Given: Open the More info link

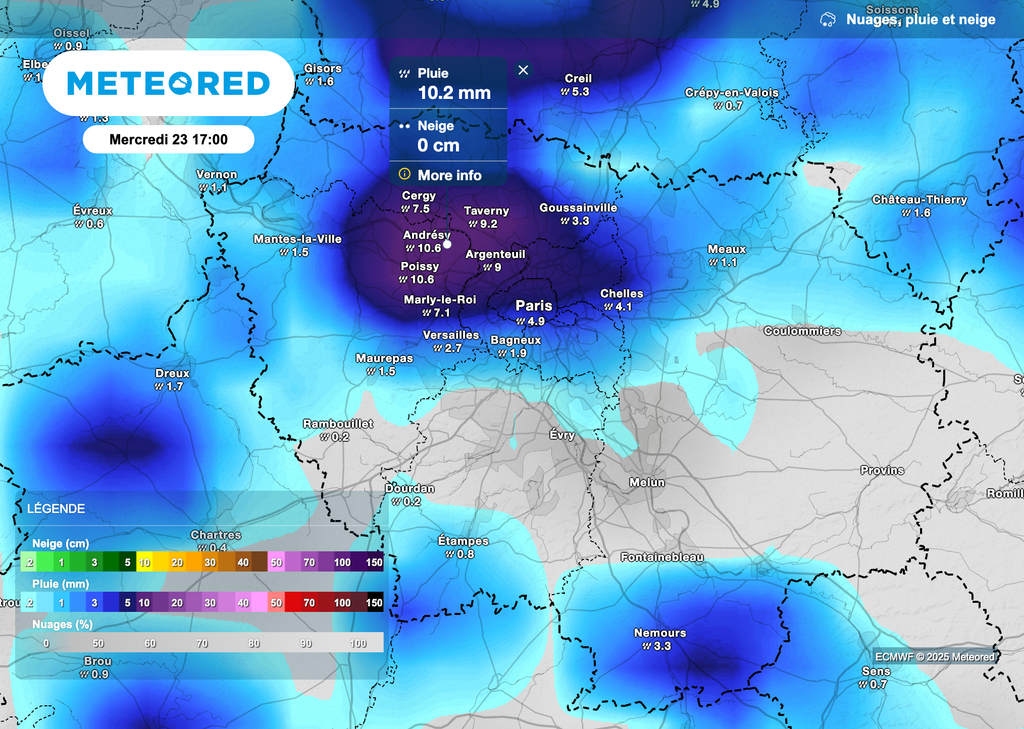Looking at the screenshot, I should 449,175.
